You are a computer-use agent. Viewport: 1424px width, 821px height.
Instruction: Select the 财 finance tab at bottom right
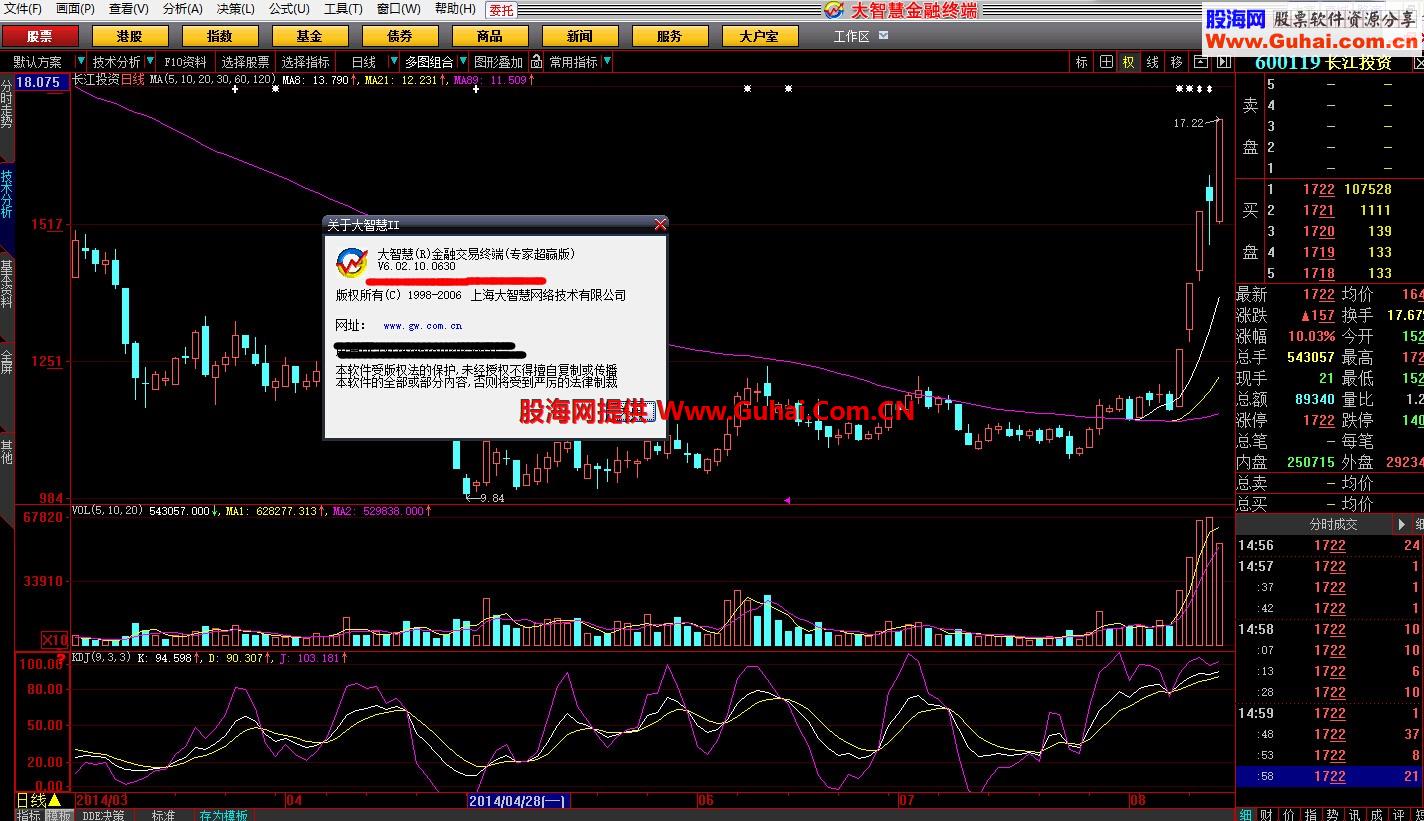(x=1267, y=815)
